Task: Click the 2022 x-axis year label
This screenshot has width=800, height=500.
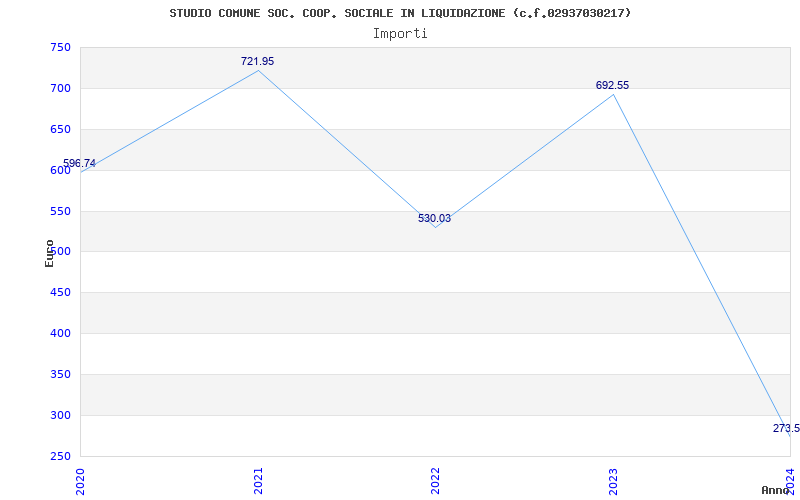Action: 435,480
